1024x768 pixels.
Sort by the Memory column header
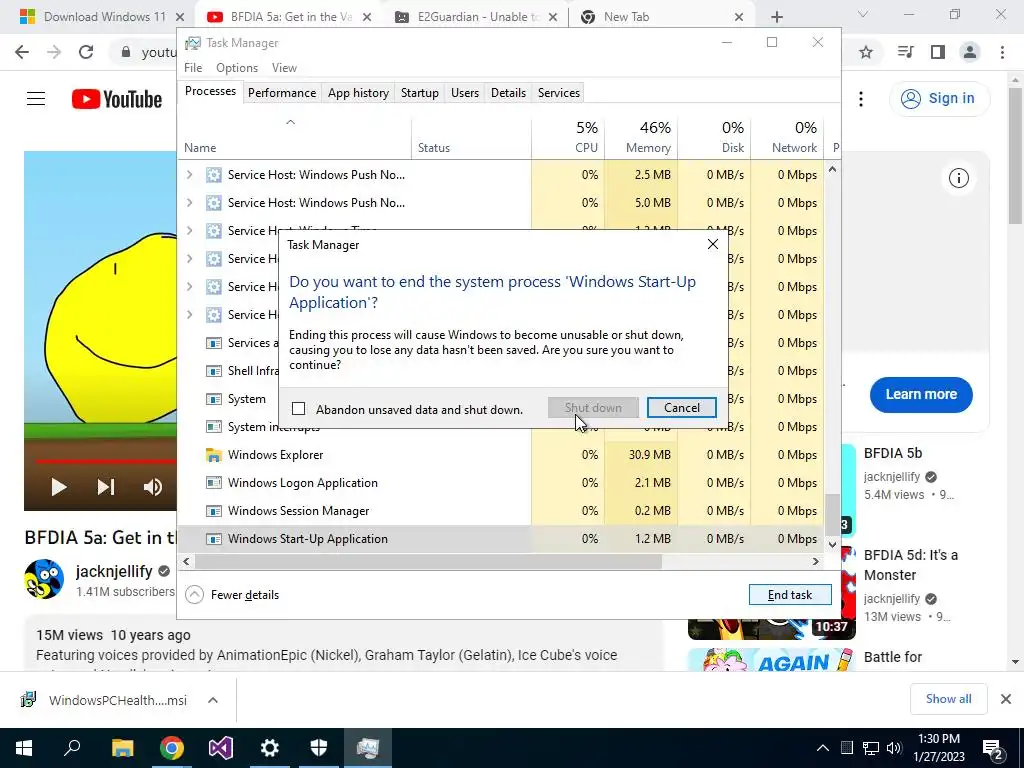click(x=641, y=138)
